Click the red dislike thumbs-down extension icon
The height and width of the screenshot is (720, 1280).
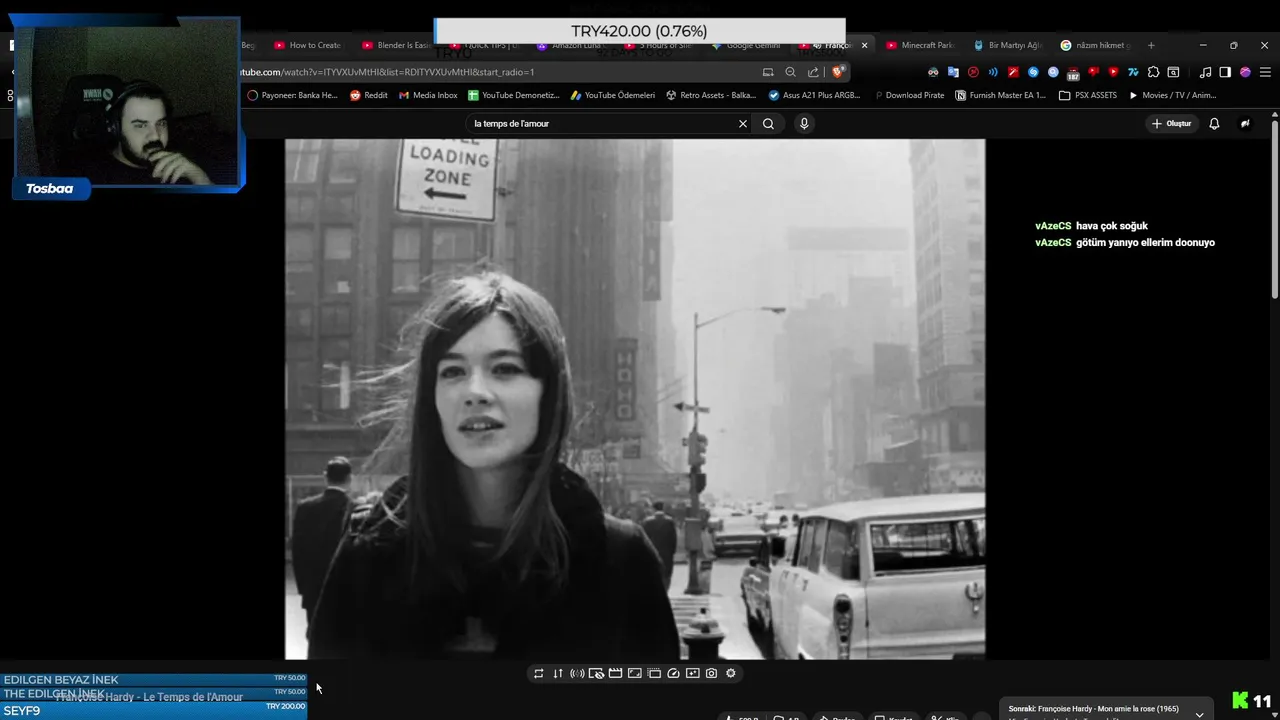click(1093, 72)
